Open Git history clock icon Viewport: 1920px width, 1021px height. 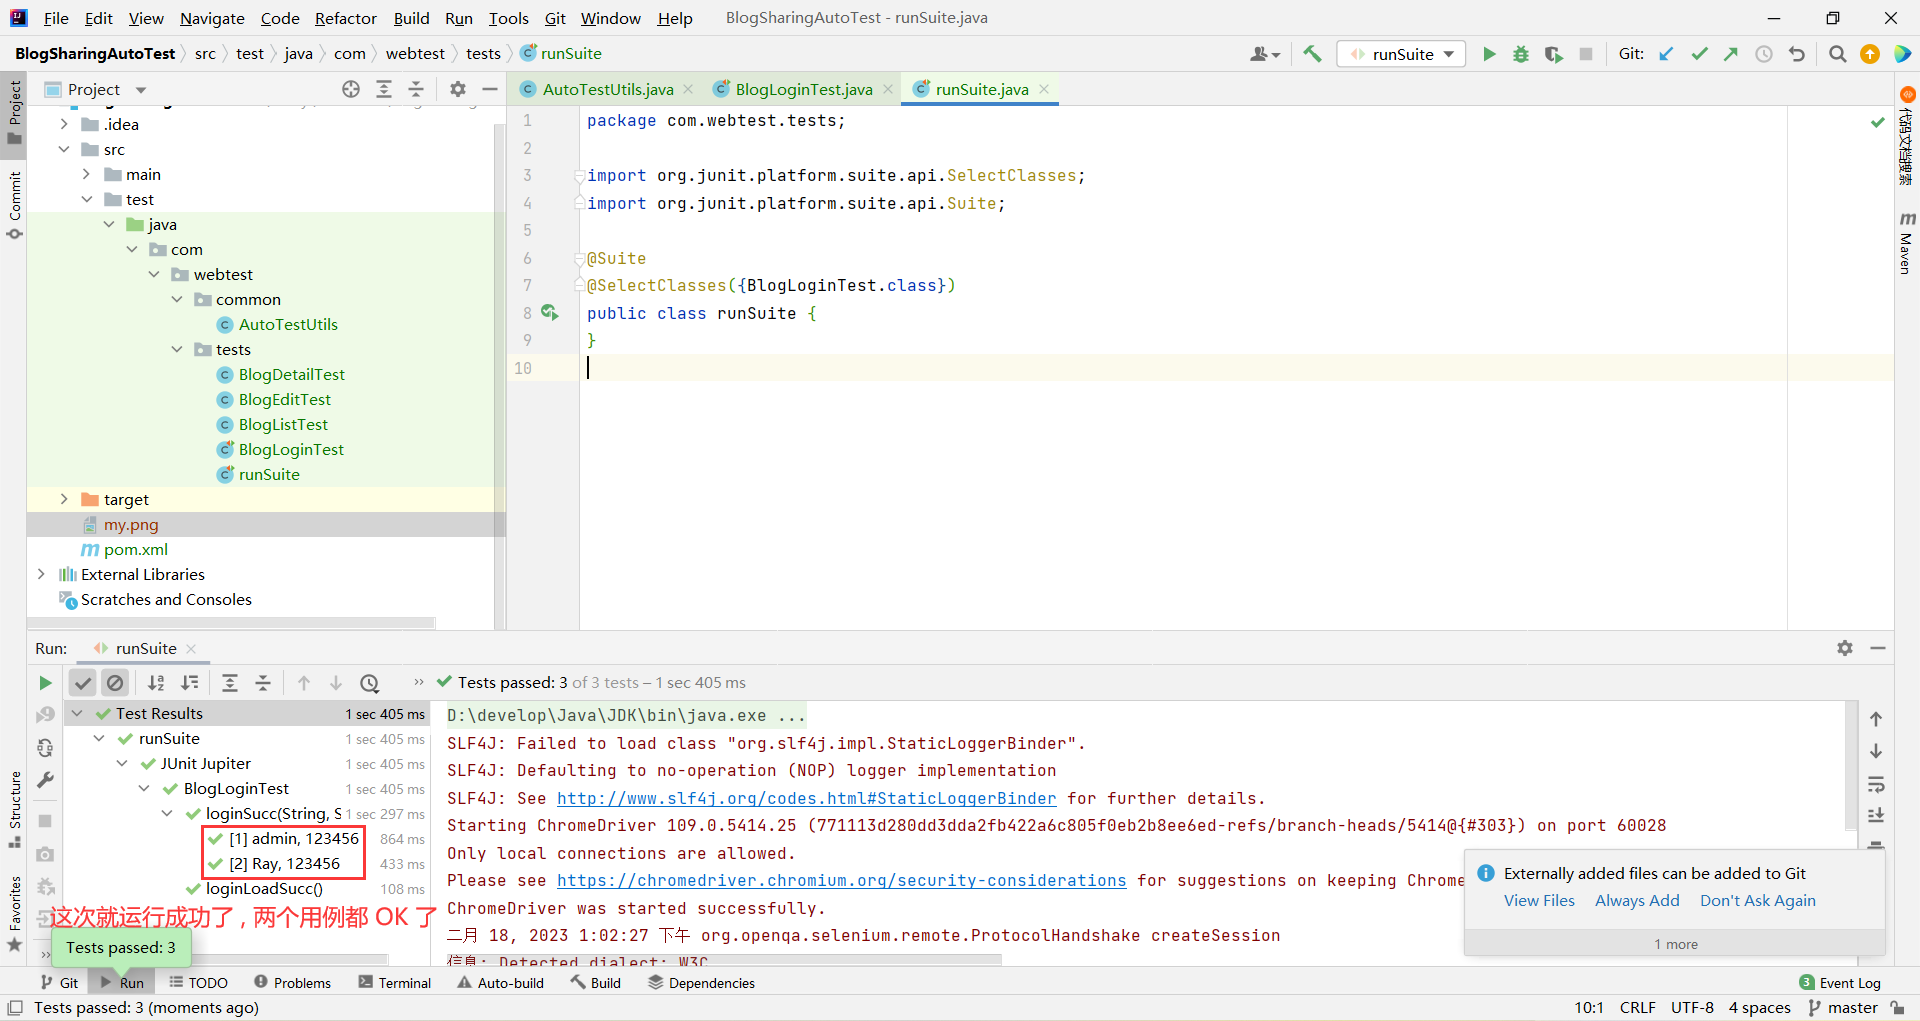pos(1764,54)
